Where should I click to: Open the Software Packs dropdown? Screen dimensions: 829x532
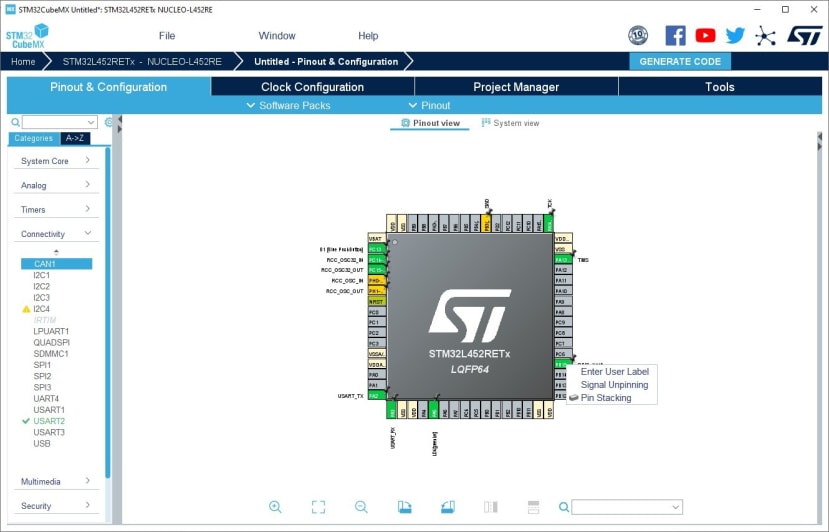[289, 105]
